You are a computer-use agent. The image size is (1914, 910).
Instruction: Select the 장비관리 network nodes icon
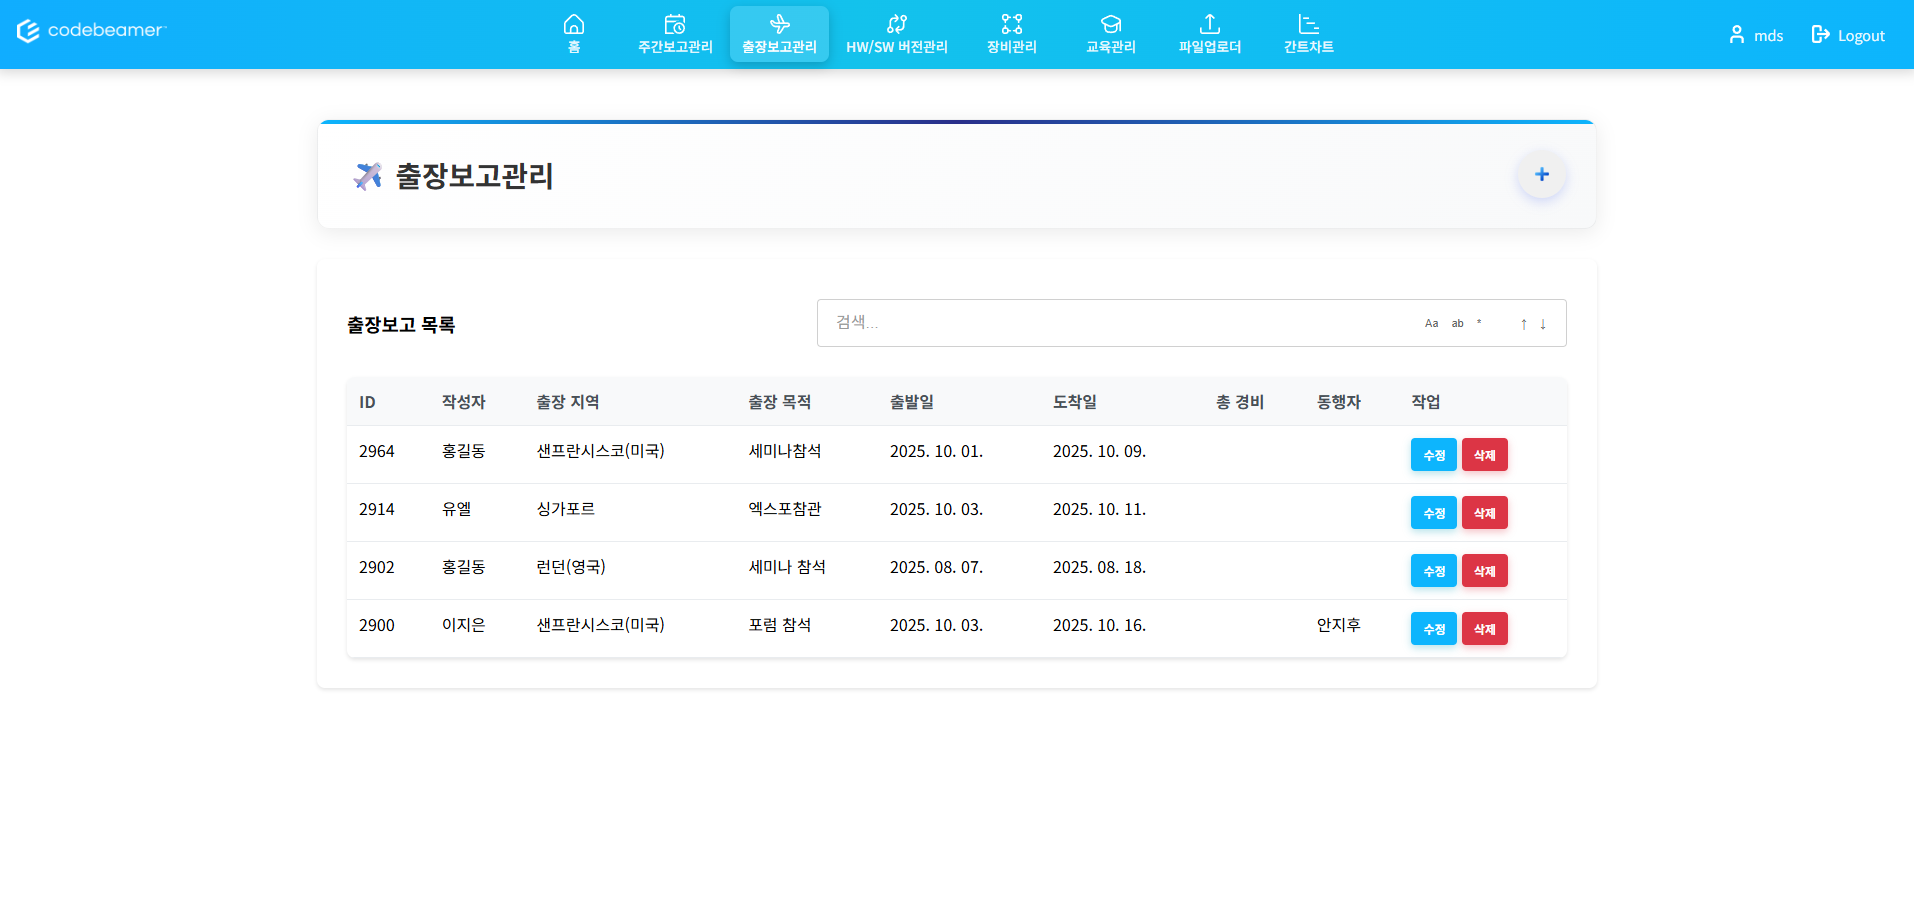pos(1010,22)
